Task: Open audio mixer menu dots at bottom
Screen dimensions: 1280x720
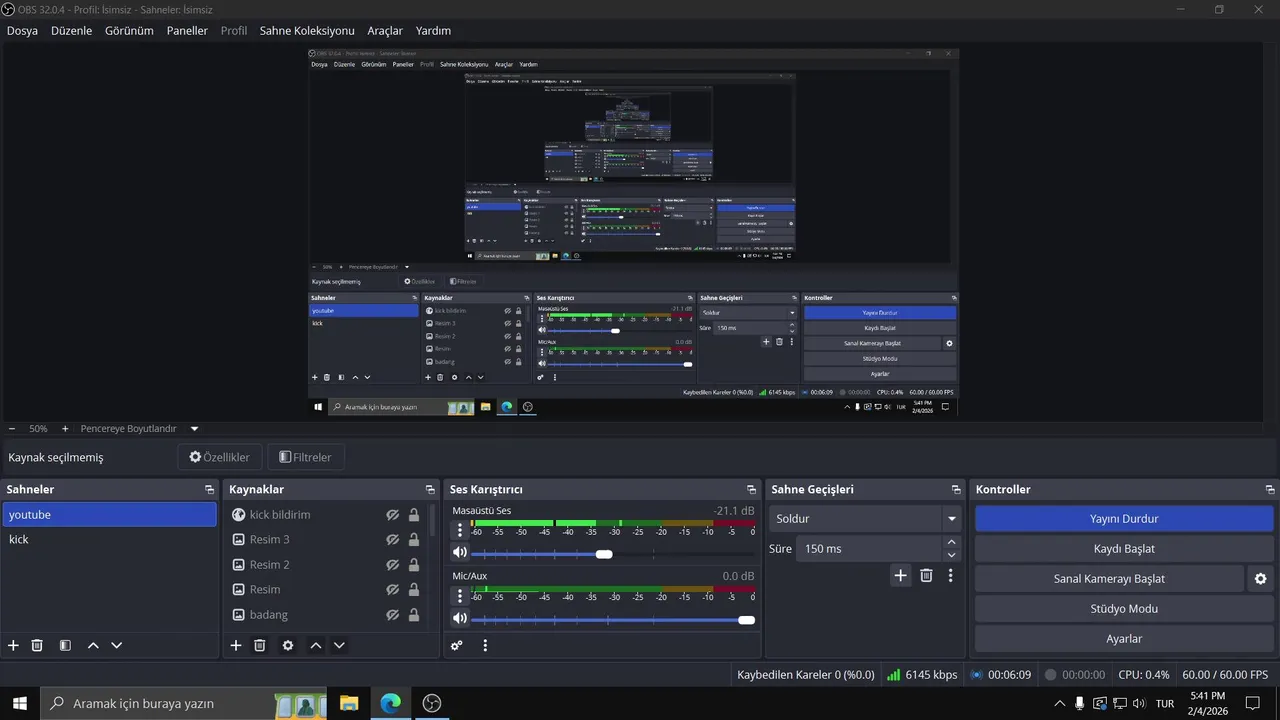Action: click(x=485, y=646)
